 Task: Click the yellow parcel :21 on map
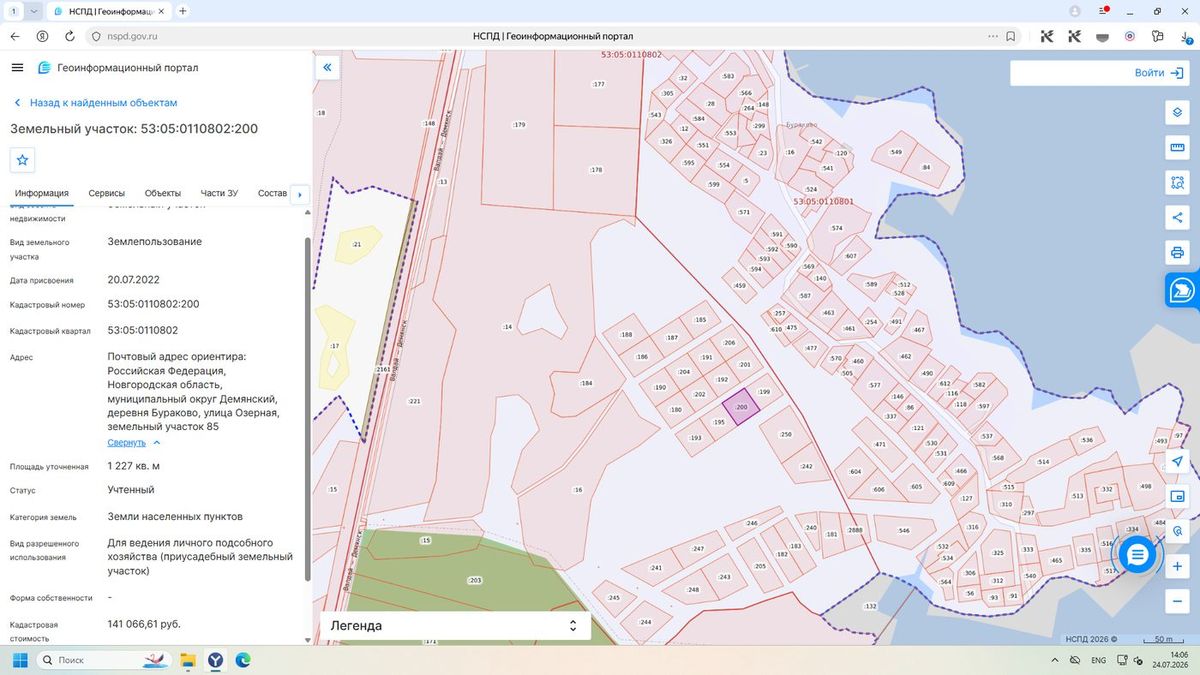pyautogui.click(x=356, y=244)
